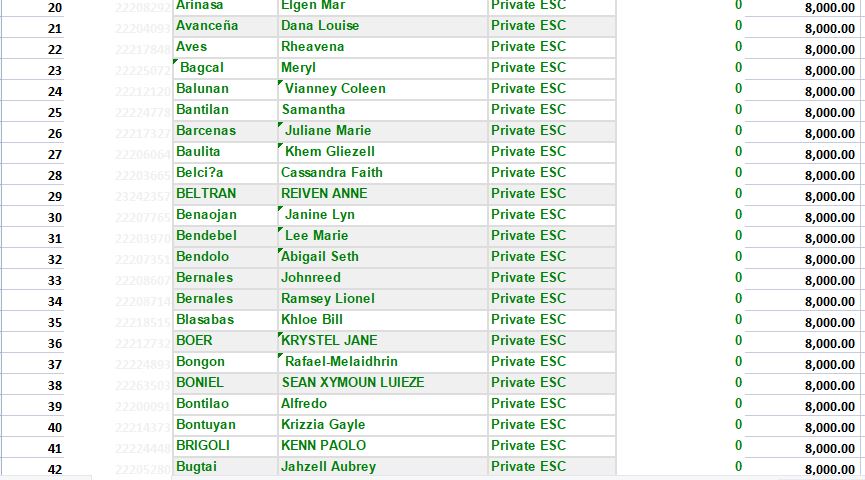
Task: Select the 8,000.00 amount in Bontilao's row
Action: click(829, 406)
